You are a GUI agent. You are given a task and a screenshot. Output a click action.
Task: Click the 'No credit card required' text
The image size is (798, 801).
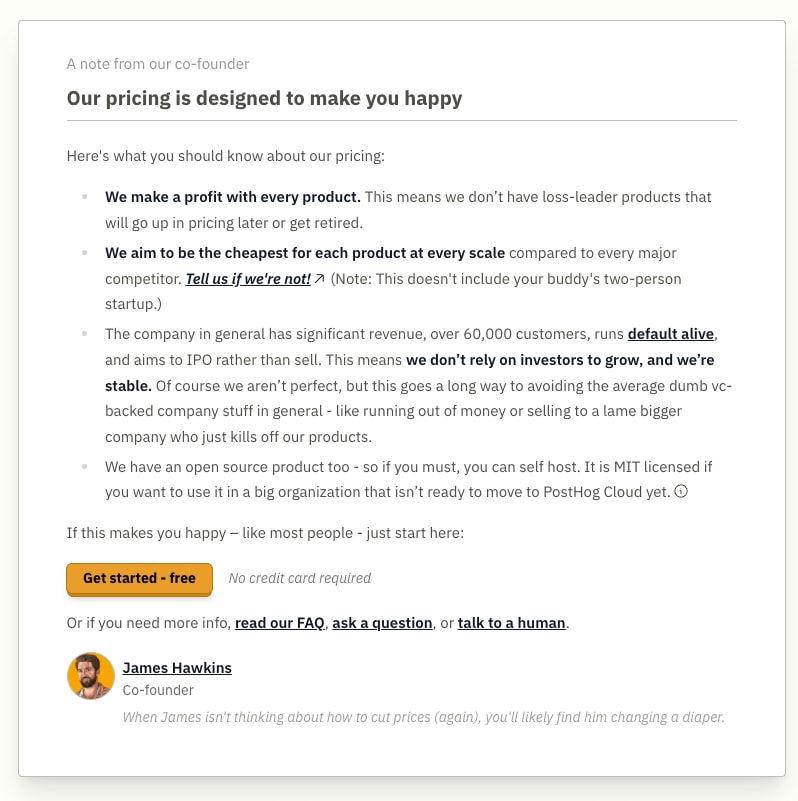coord(299,578)
